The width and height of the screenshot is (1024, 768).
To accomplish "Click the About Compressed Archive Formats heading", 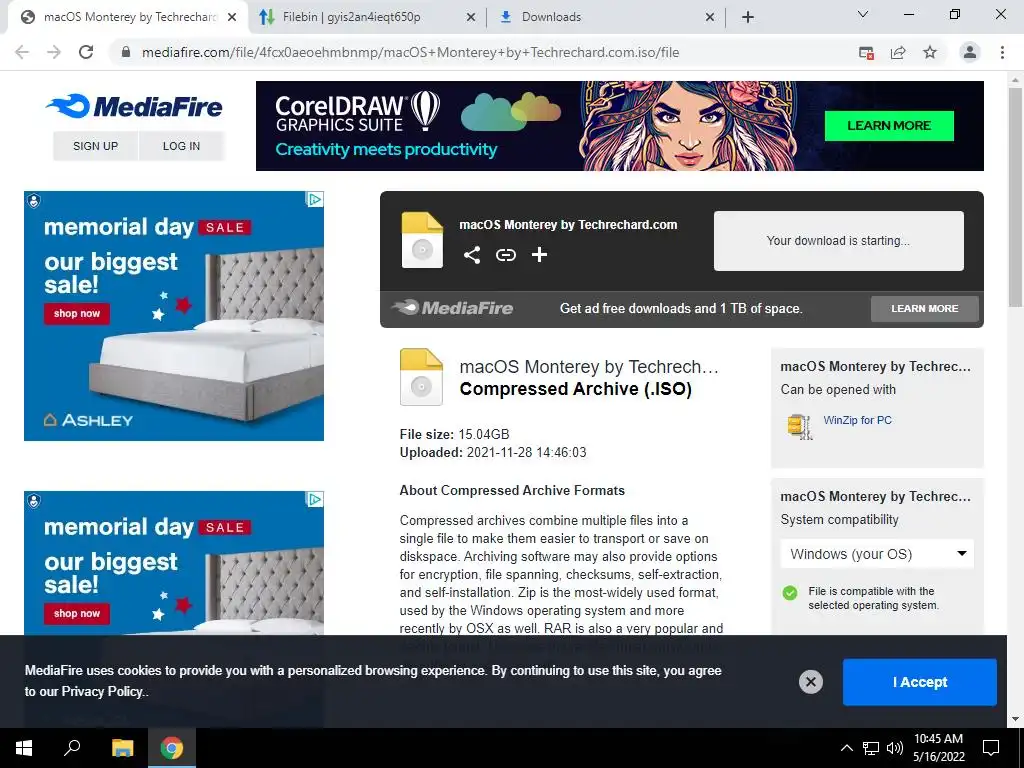I will [x=512, y=490].
